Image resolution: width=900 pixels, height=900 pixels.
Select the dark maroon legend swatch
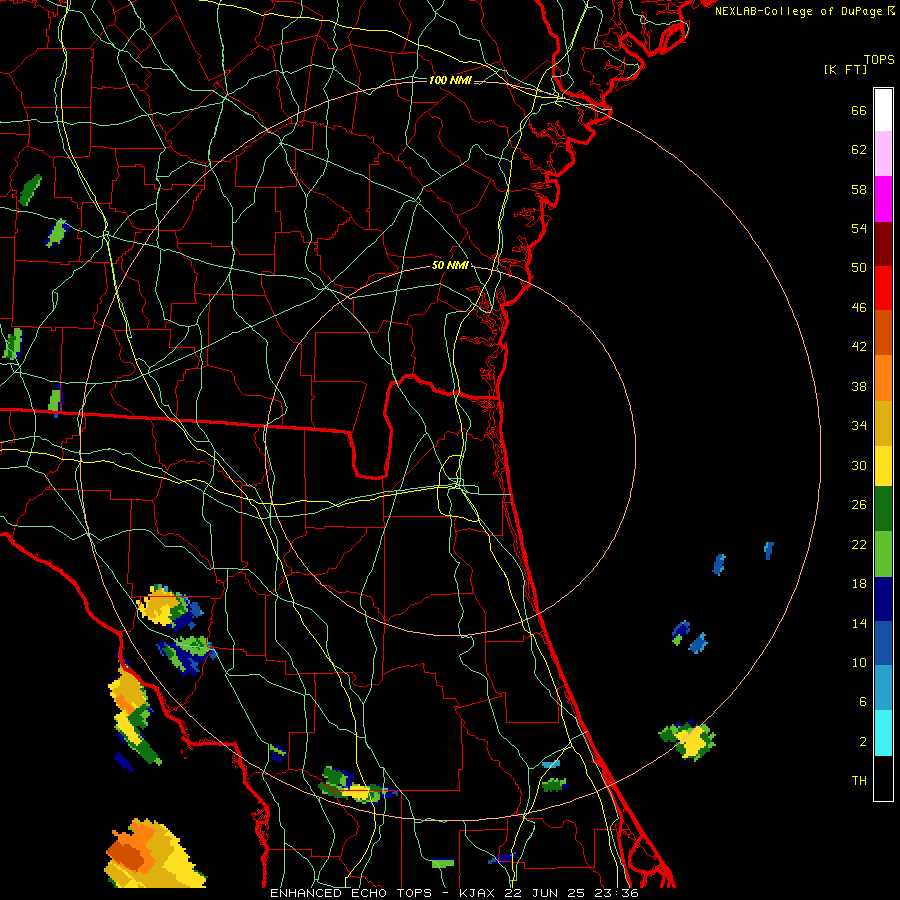pos(883,244)
